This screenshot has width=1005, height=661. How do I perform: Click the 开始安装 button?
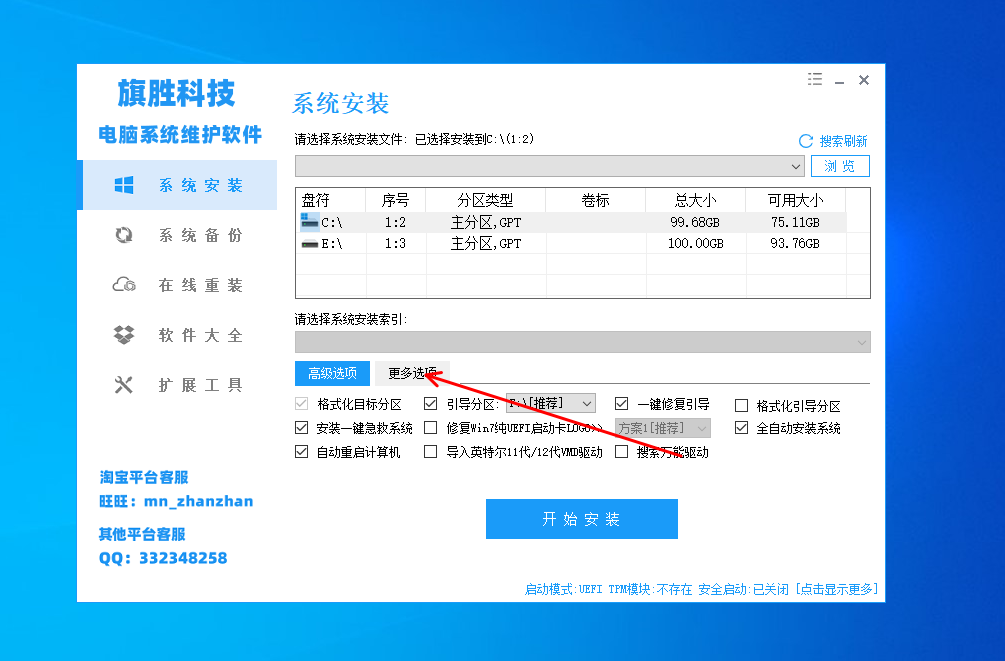[x=581, y=519]
